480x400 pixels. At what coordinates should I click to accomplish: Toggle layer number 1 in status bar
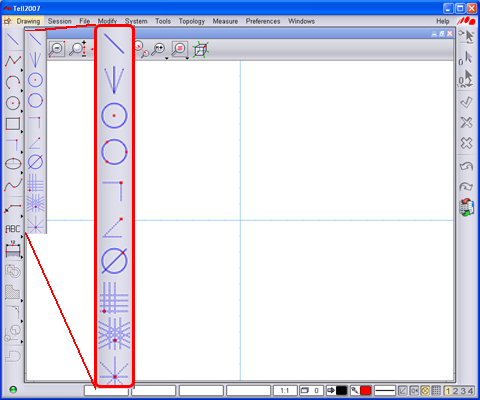[x=448, y=391]
